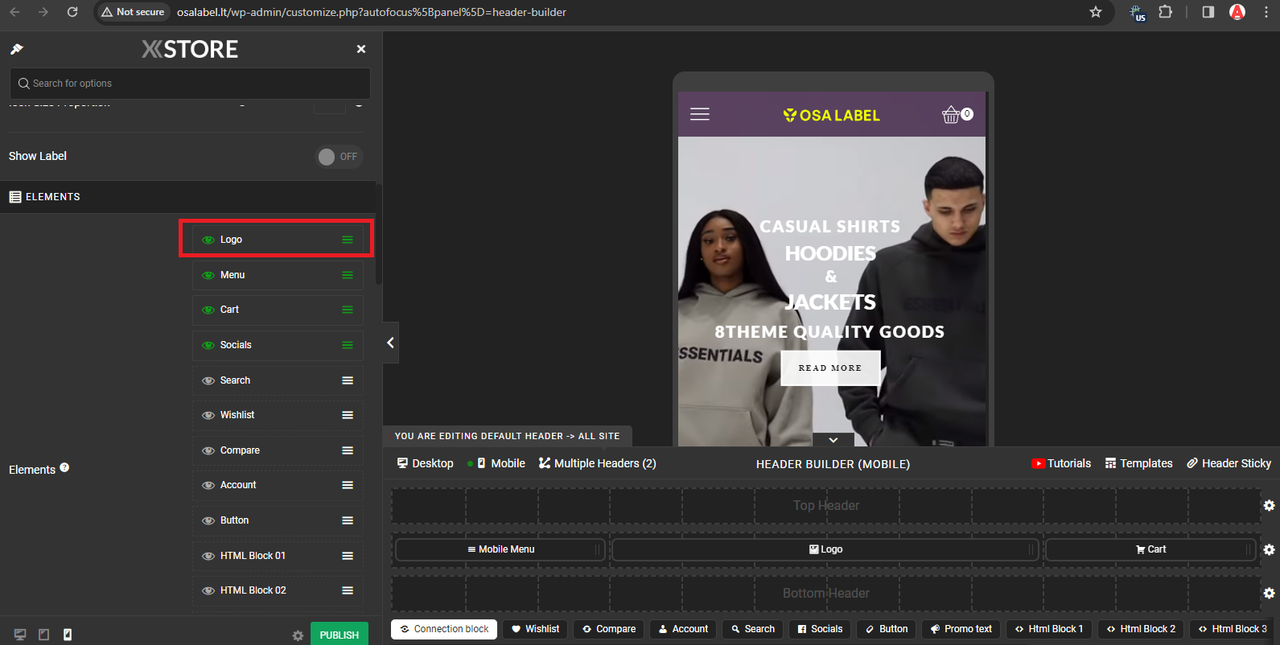Click drag handle icon of Search row

click(x=347, y=380)
